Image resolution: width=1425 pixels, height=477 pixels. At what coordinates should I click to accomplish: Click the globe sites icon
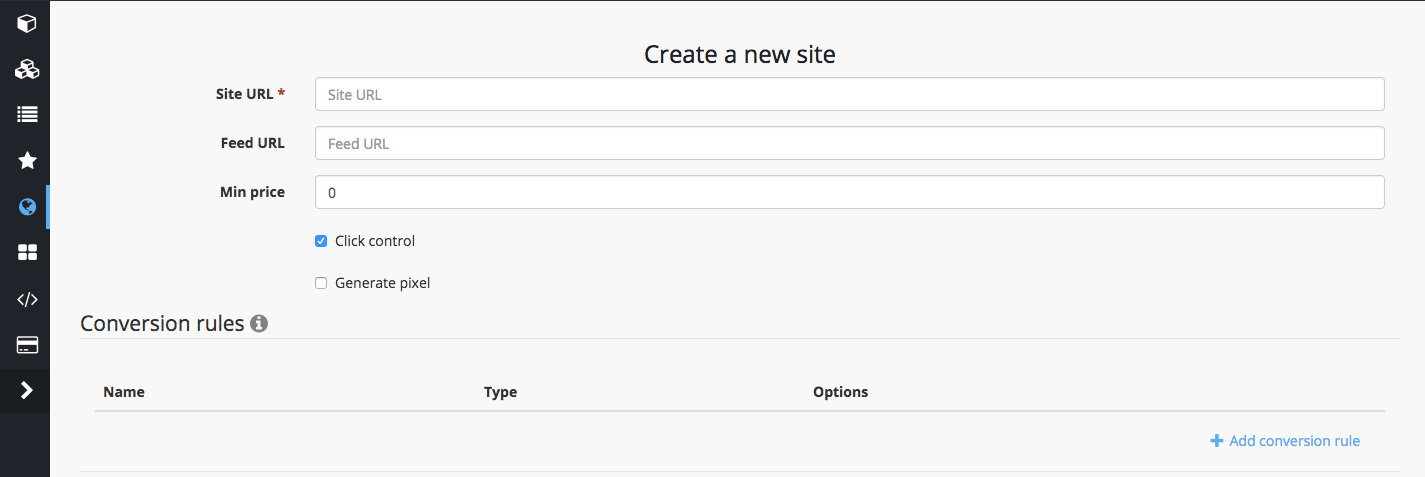point(27,207)
